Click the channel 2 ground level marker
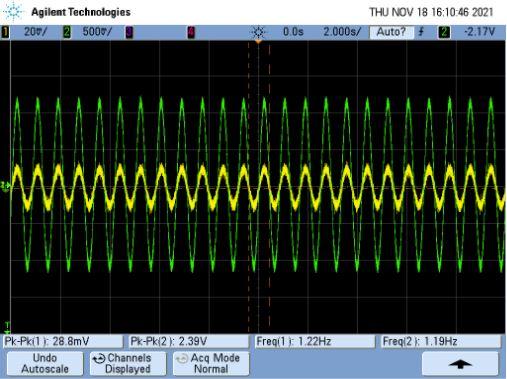Image resolution: width=507 pixels, height=379 pixels. (x=5, y=186)
